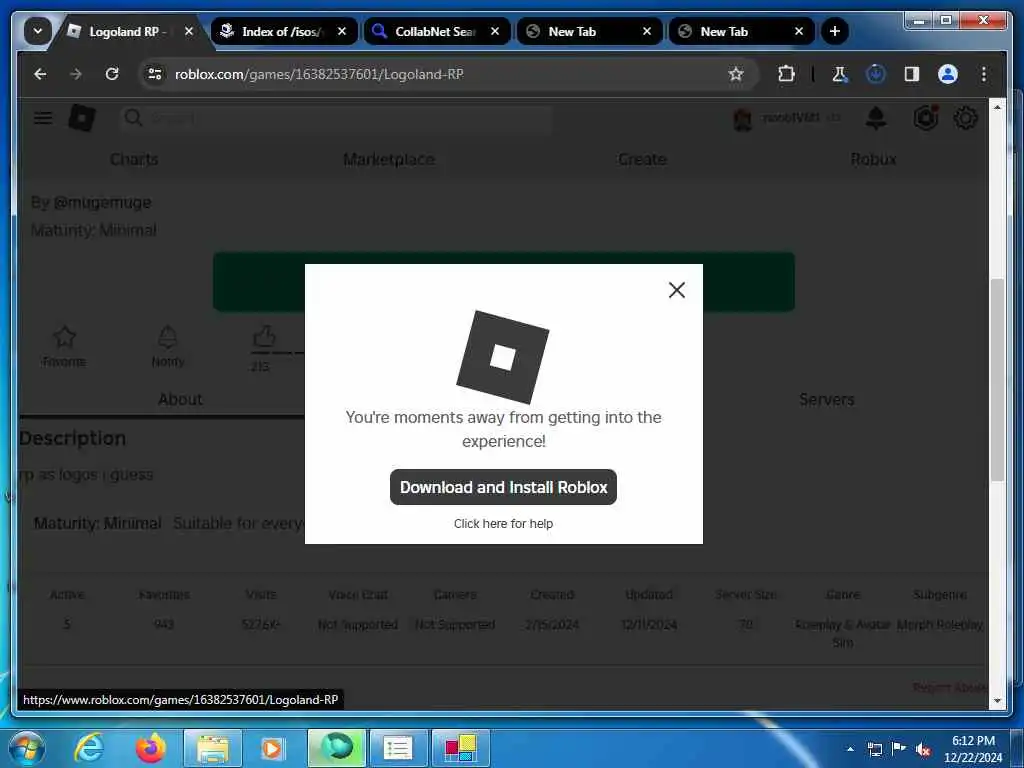Reload the Roblox page
The width and height of the screenshot is (1024, 768).
[x=112, y=74]
